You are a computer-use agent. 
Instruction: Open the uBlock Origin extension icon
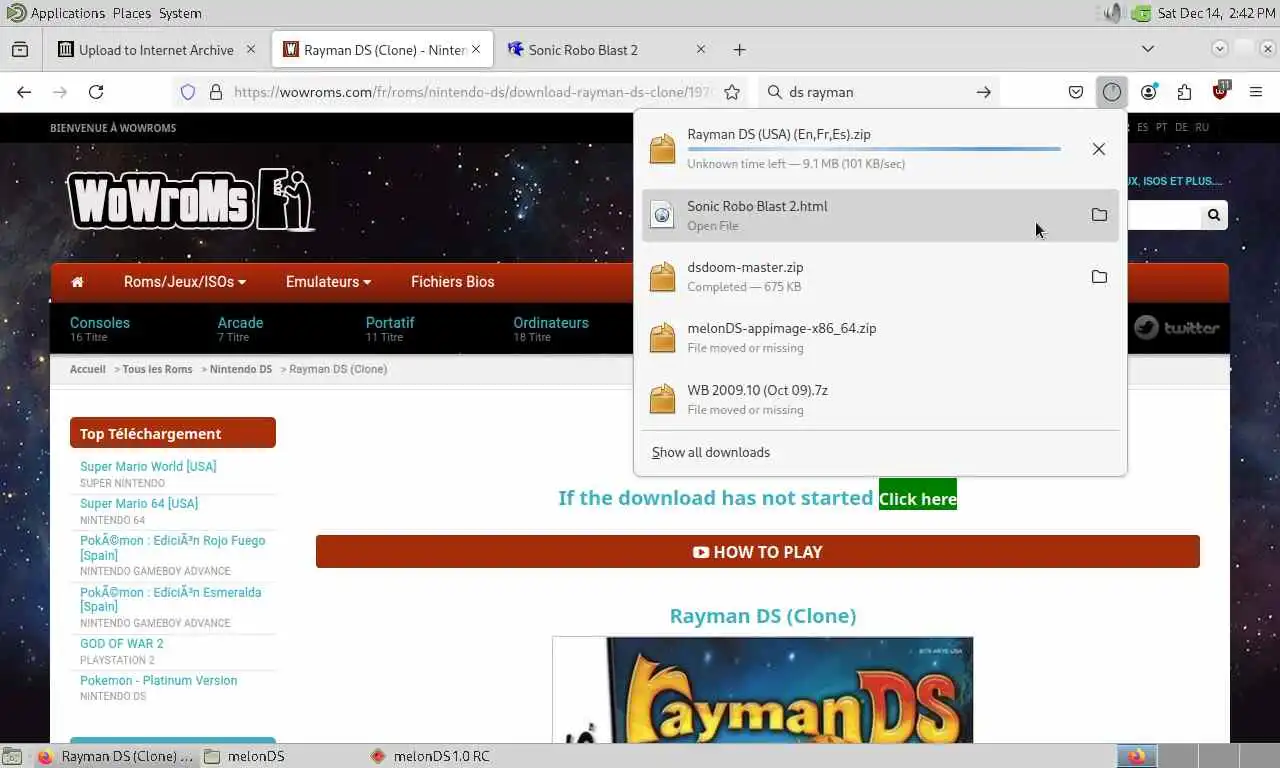(1220, 92)
